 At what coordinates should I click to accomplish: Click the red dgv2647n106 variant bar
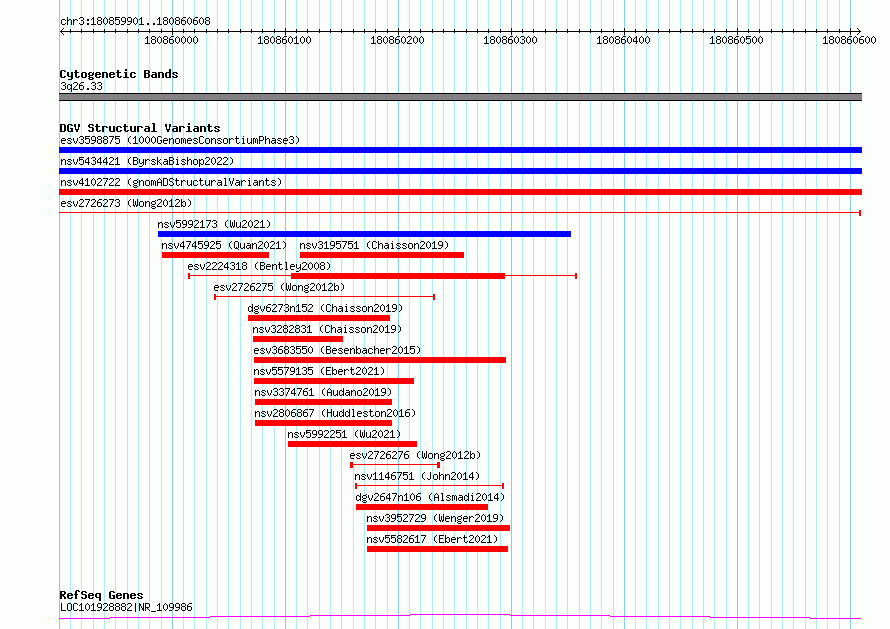point(422,507)
